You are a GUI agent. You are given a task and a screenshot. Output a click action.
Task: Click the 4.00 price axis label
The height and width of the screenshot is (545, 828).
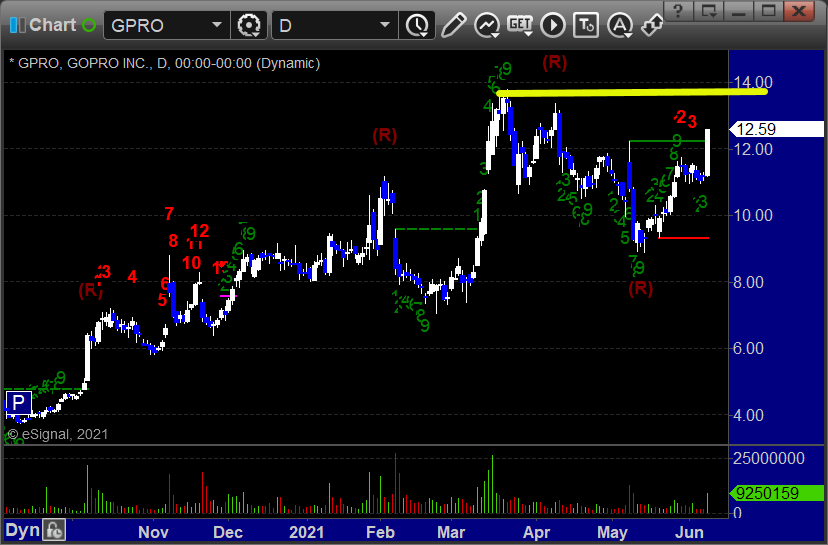748,415
